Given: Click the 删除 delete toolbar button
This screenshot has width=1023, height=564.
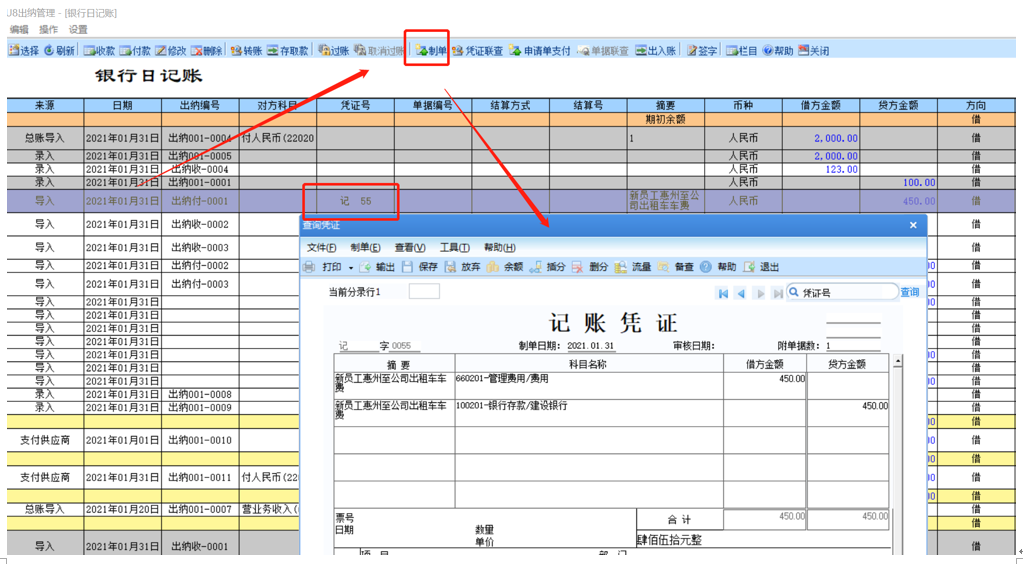Looking at the screenshot, I should point(206,50).
